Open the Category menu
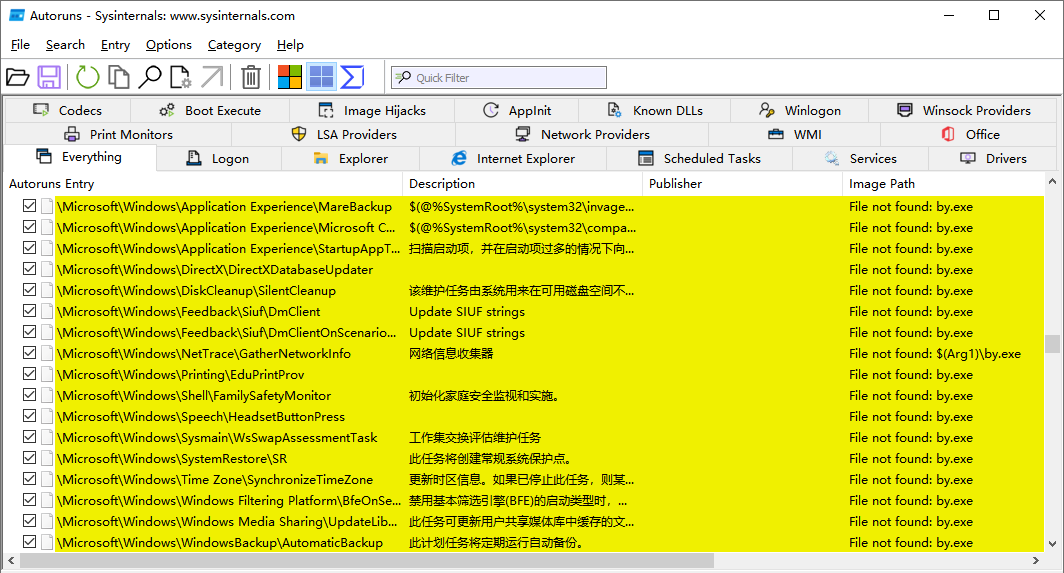 [234, 45]
